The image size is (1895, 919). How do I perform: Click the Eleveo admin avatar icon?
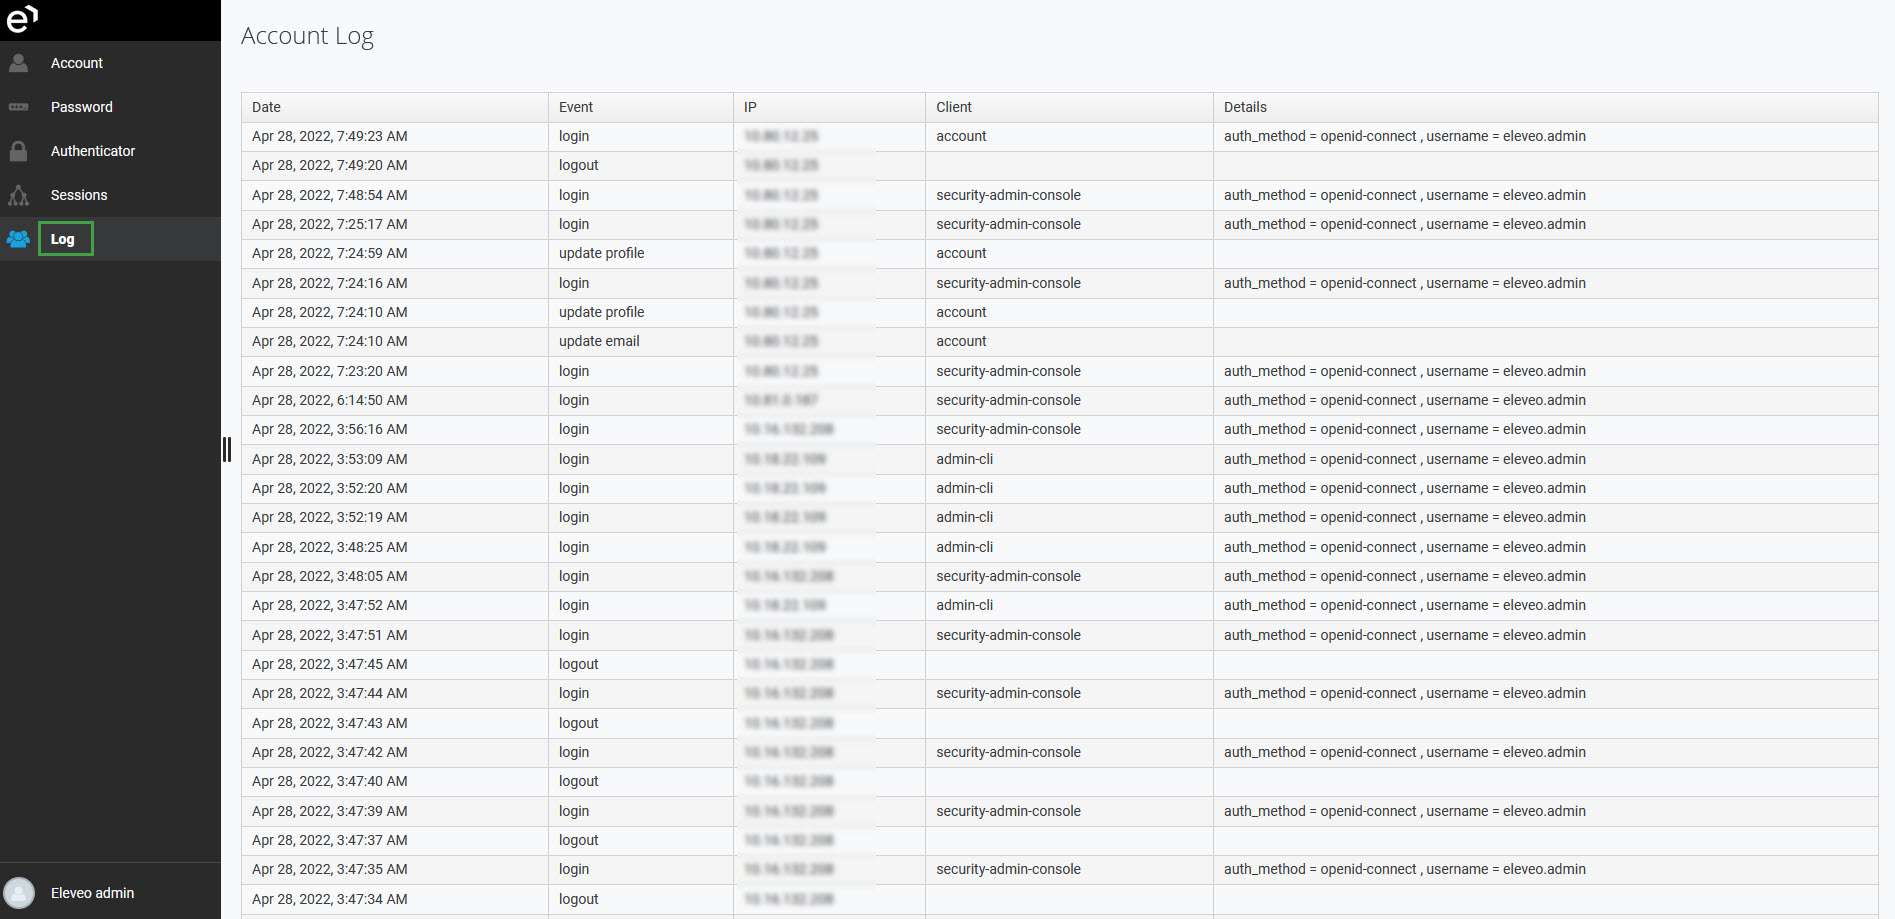(x=19, y=893)
